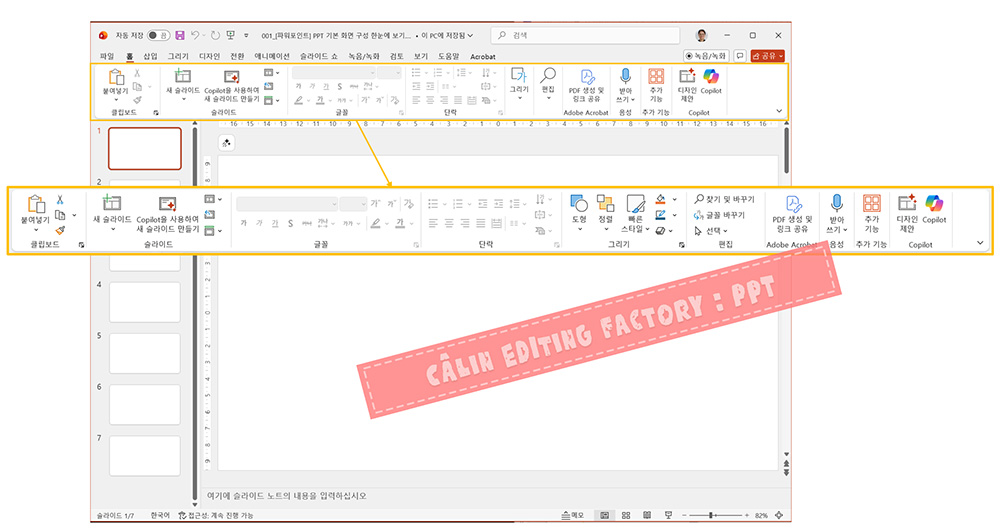Viewport: 1000px width, 529px height.
Task: Toggle Bold 가 in the enlarged ribbon
Action: [x=243, y=223]
